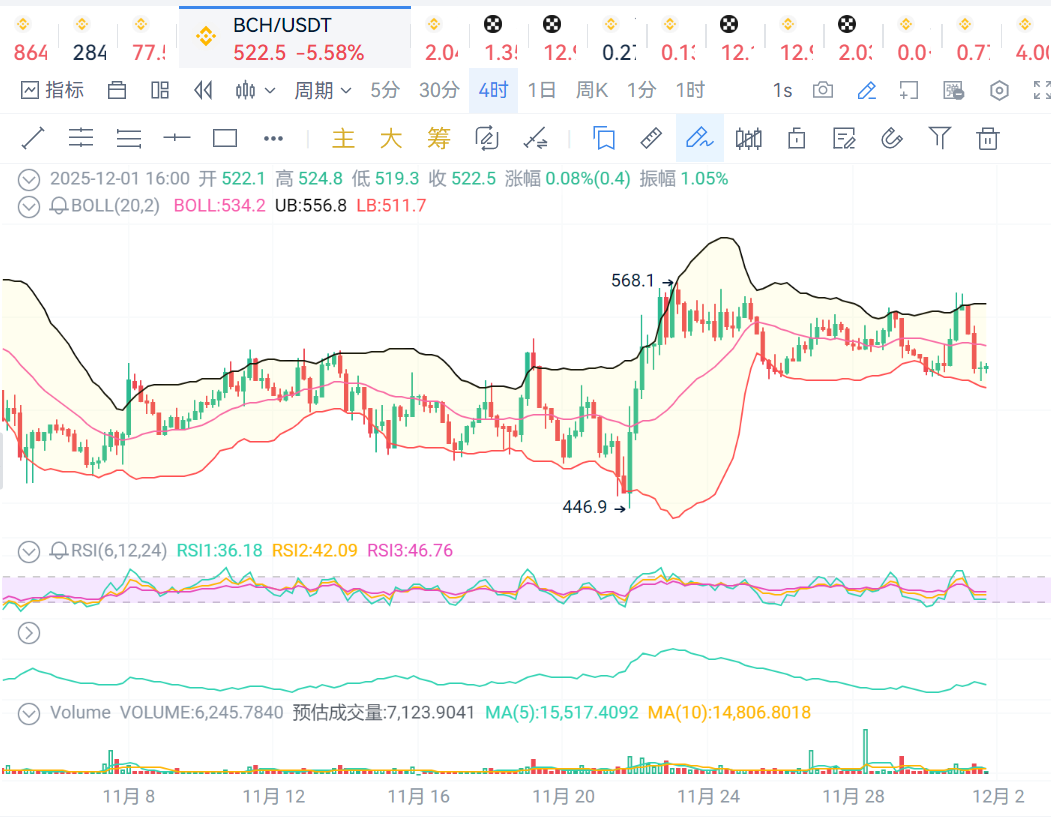
Task: Switch to the 1日 timeframe
Action: coord(541,90)
